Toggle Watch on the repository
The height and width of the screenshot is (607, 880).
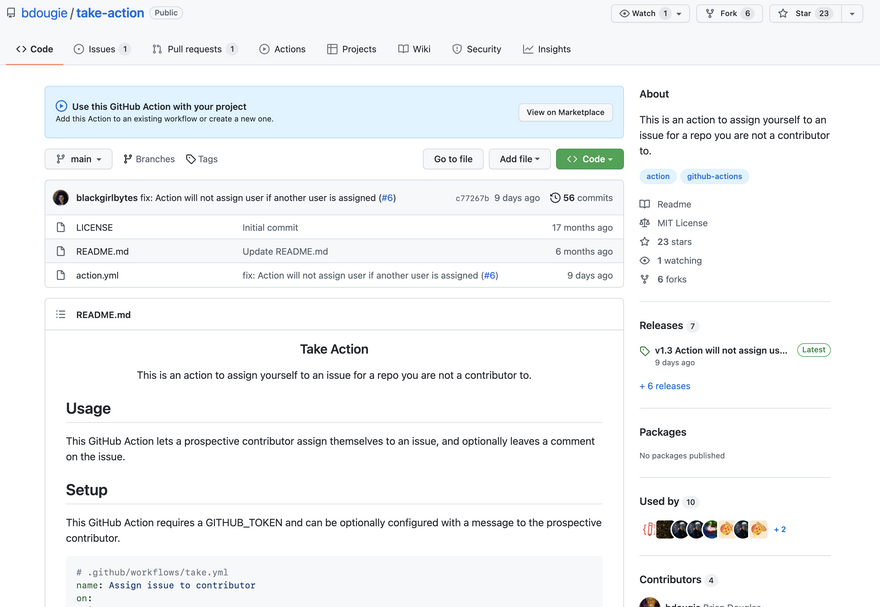click(x=638, y=14)
